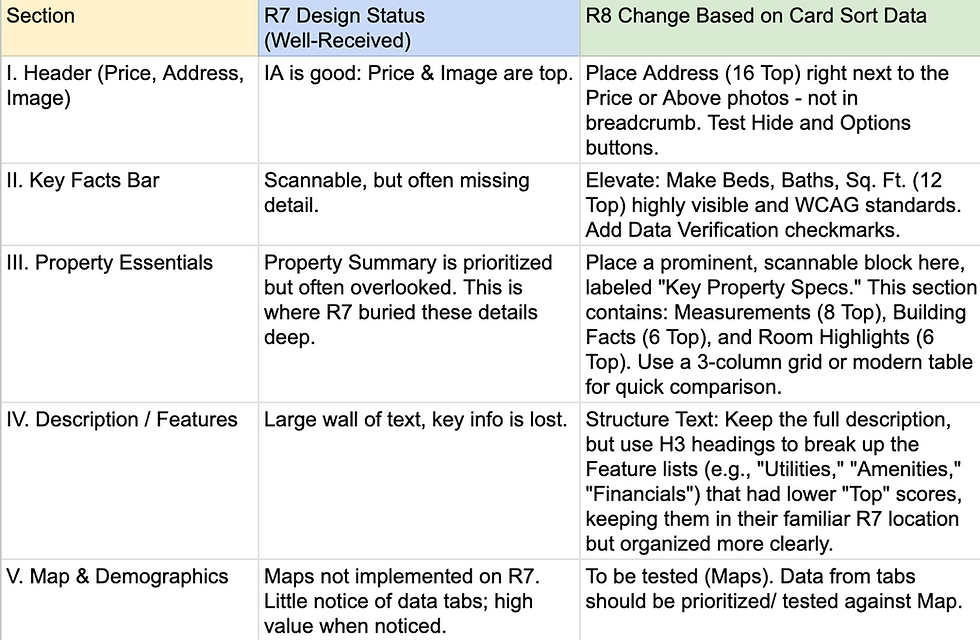The image size is (980, 640).
Task: Click the text Add Data Verification checkmarks
Action: point(742,230)
